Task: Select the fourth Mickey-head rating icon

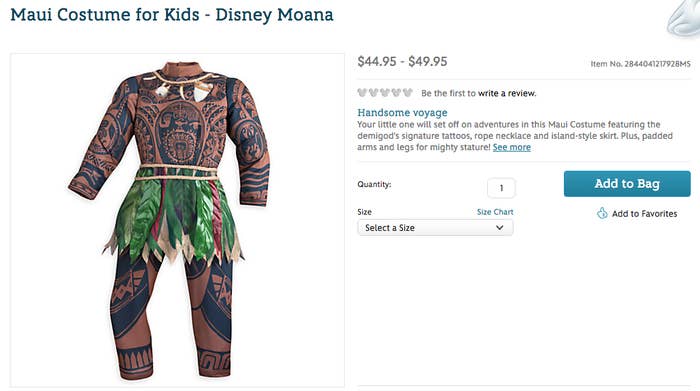Action: coord(396,93)
